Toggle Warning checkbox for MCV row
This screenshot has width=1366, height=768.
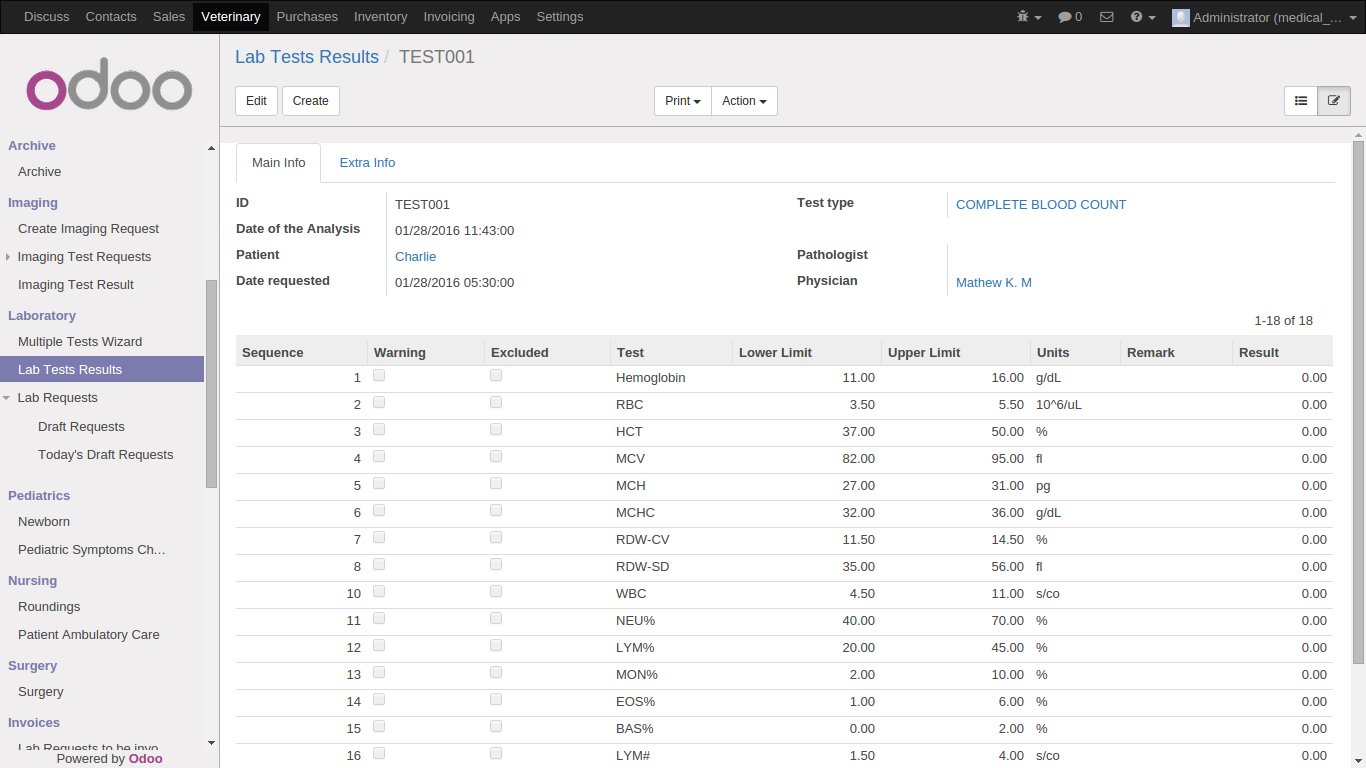click(x=379, y=457)
